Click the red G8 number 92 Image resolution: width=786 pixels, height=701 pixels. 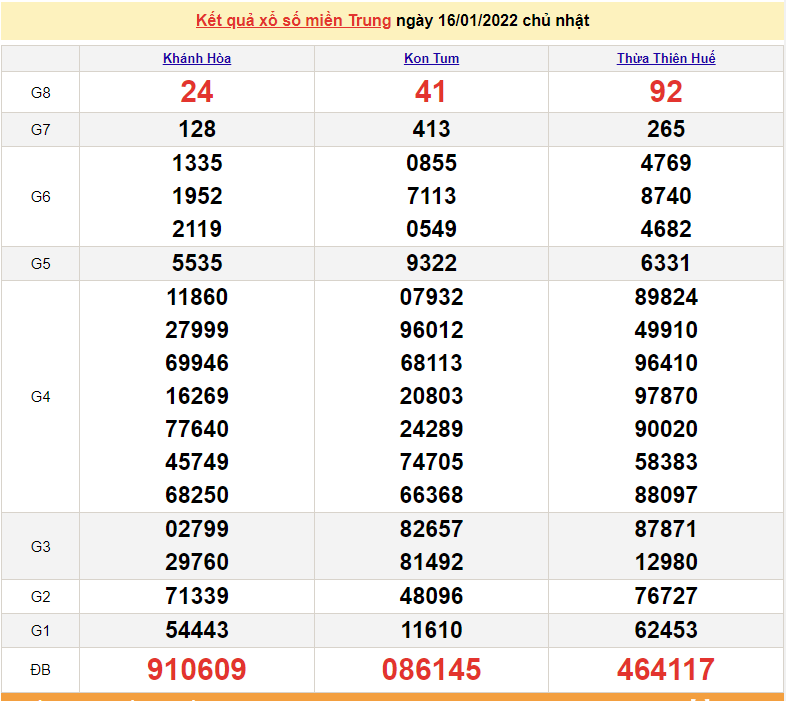pos(666,92)
